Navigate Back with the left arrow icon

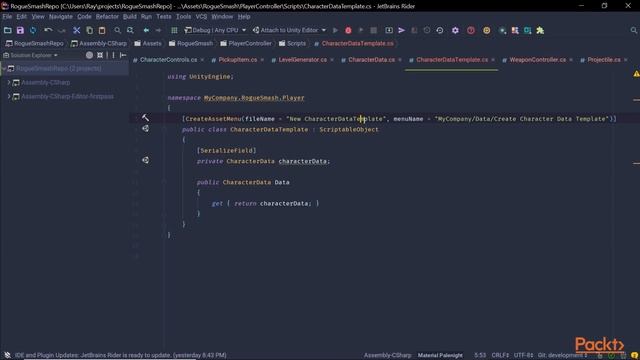coord(146,30)
